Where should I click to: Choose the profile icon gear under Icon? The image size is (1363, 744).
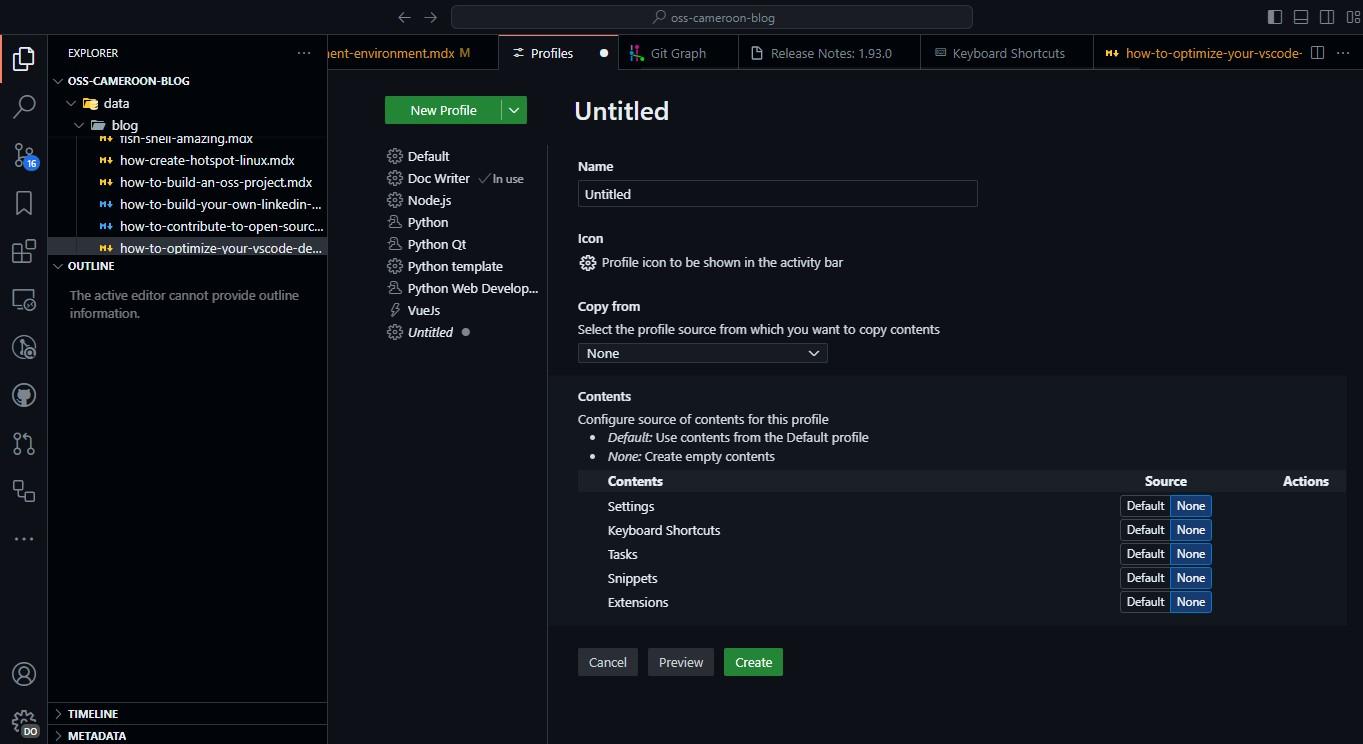pyautogui.click(x=588, y=263)
